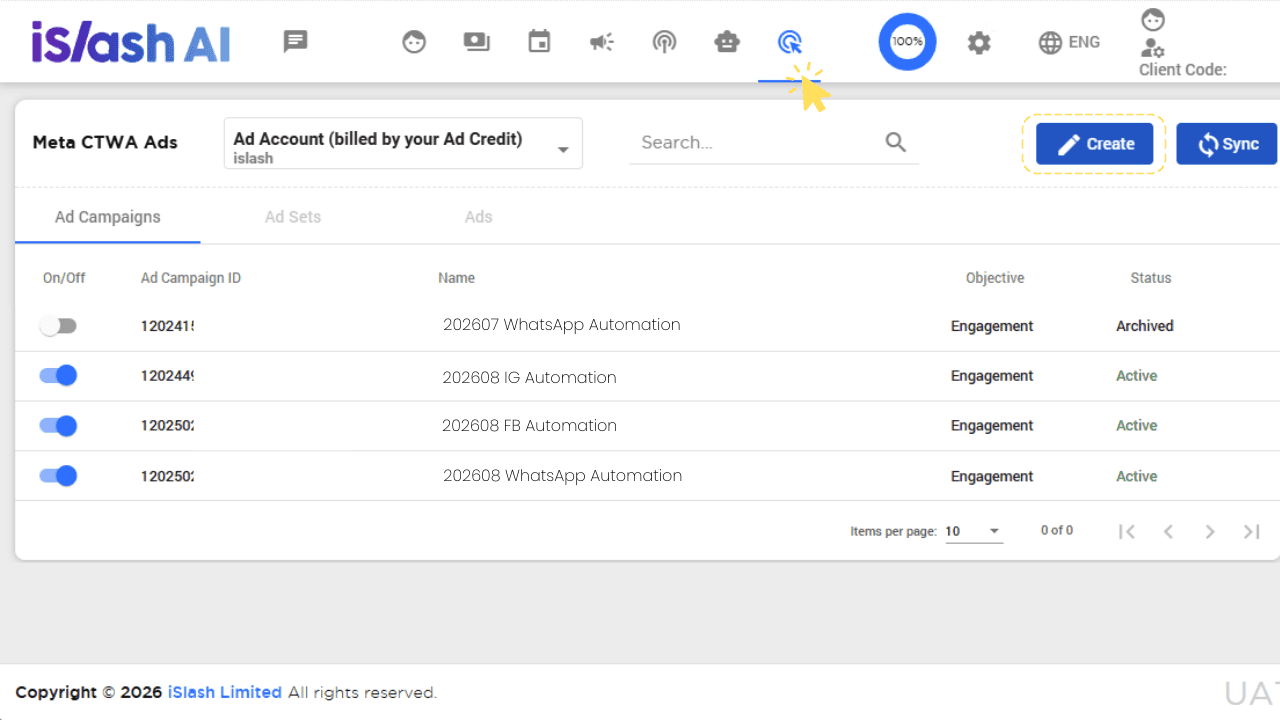
Task: Click the Sync button
Action: (1228, 144)
